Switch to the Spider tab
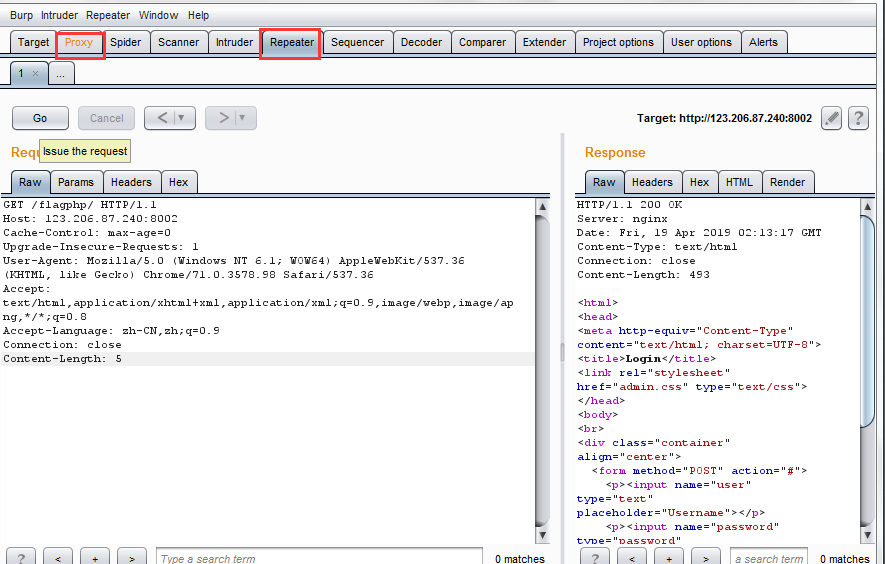 (125, 42)
